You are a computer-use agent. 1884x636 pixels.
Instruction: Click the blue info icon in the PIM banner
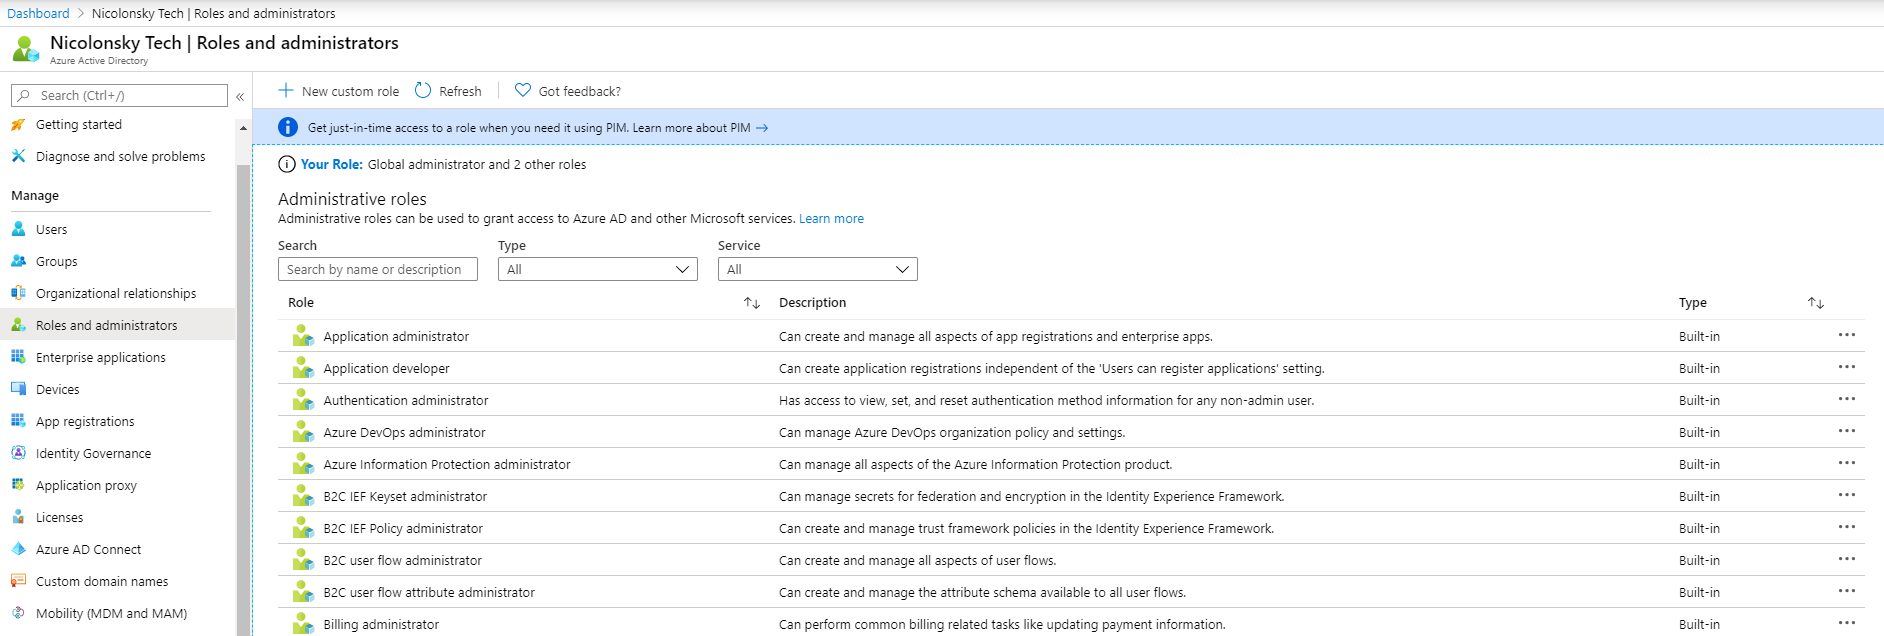point(288,127)
